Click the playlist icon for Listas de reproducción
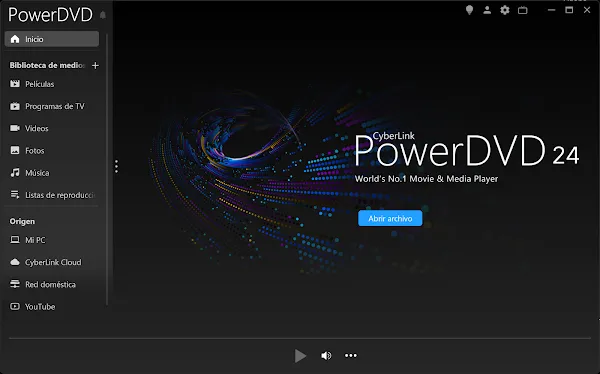Screen dimensions: 600x374 click(x=15, y=195)
